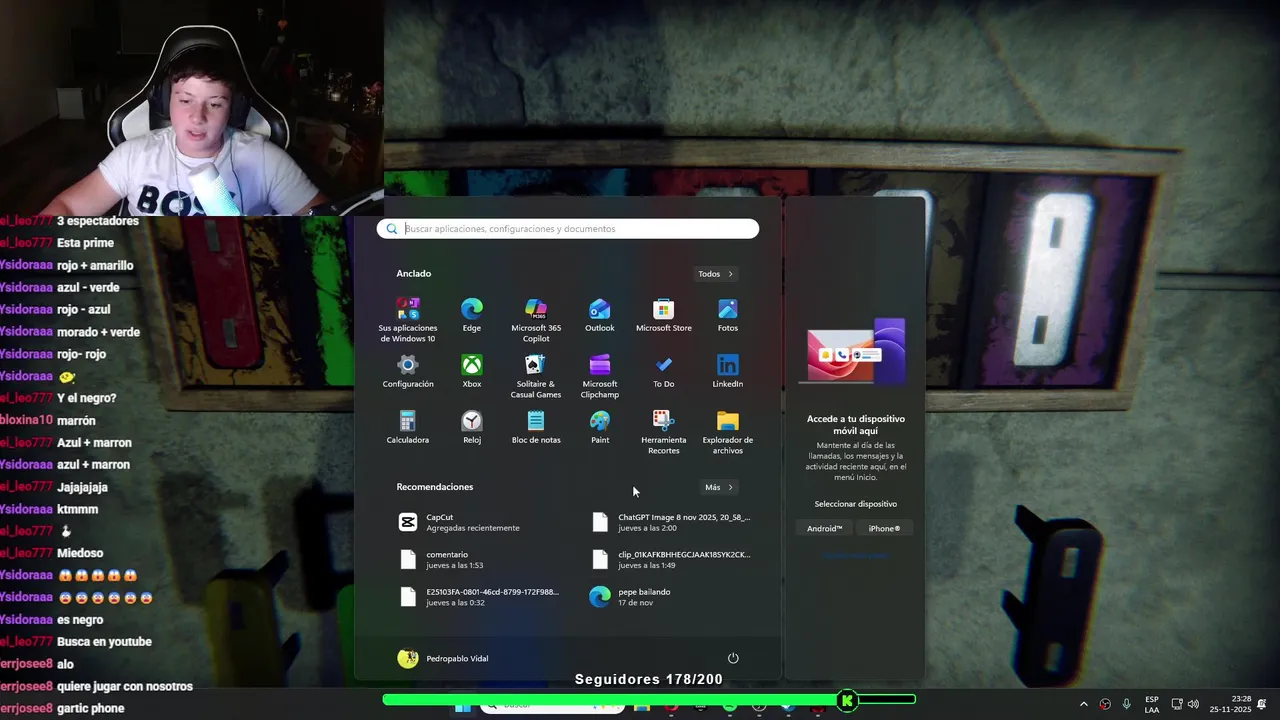The image size is (1280, 720).
Task: Open Explorador de archivos
Action: 728,433
